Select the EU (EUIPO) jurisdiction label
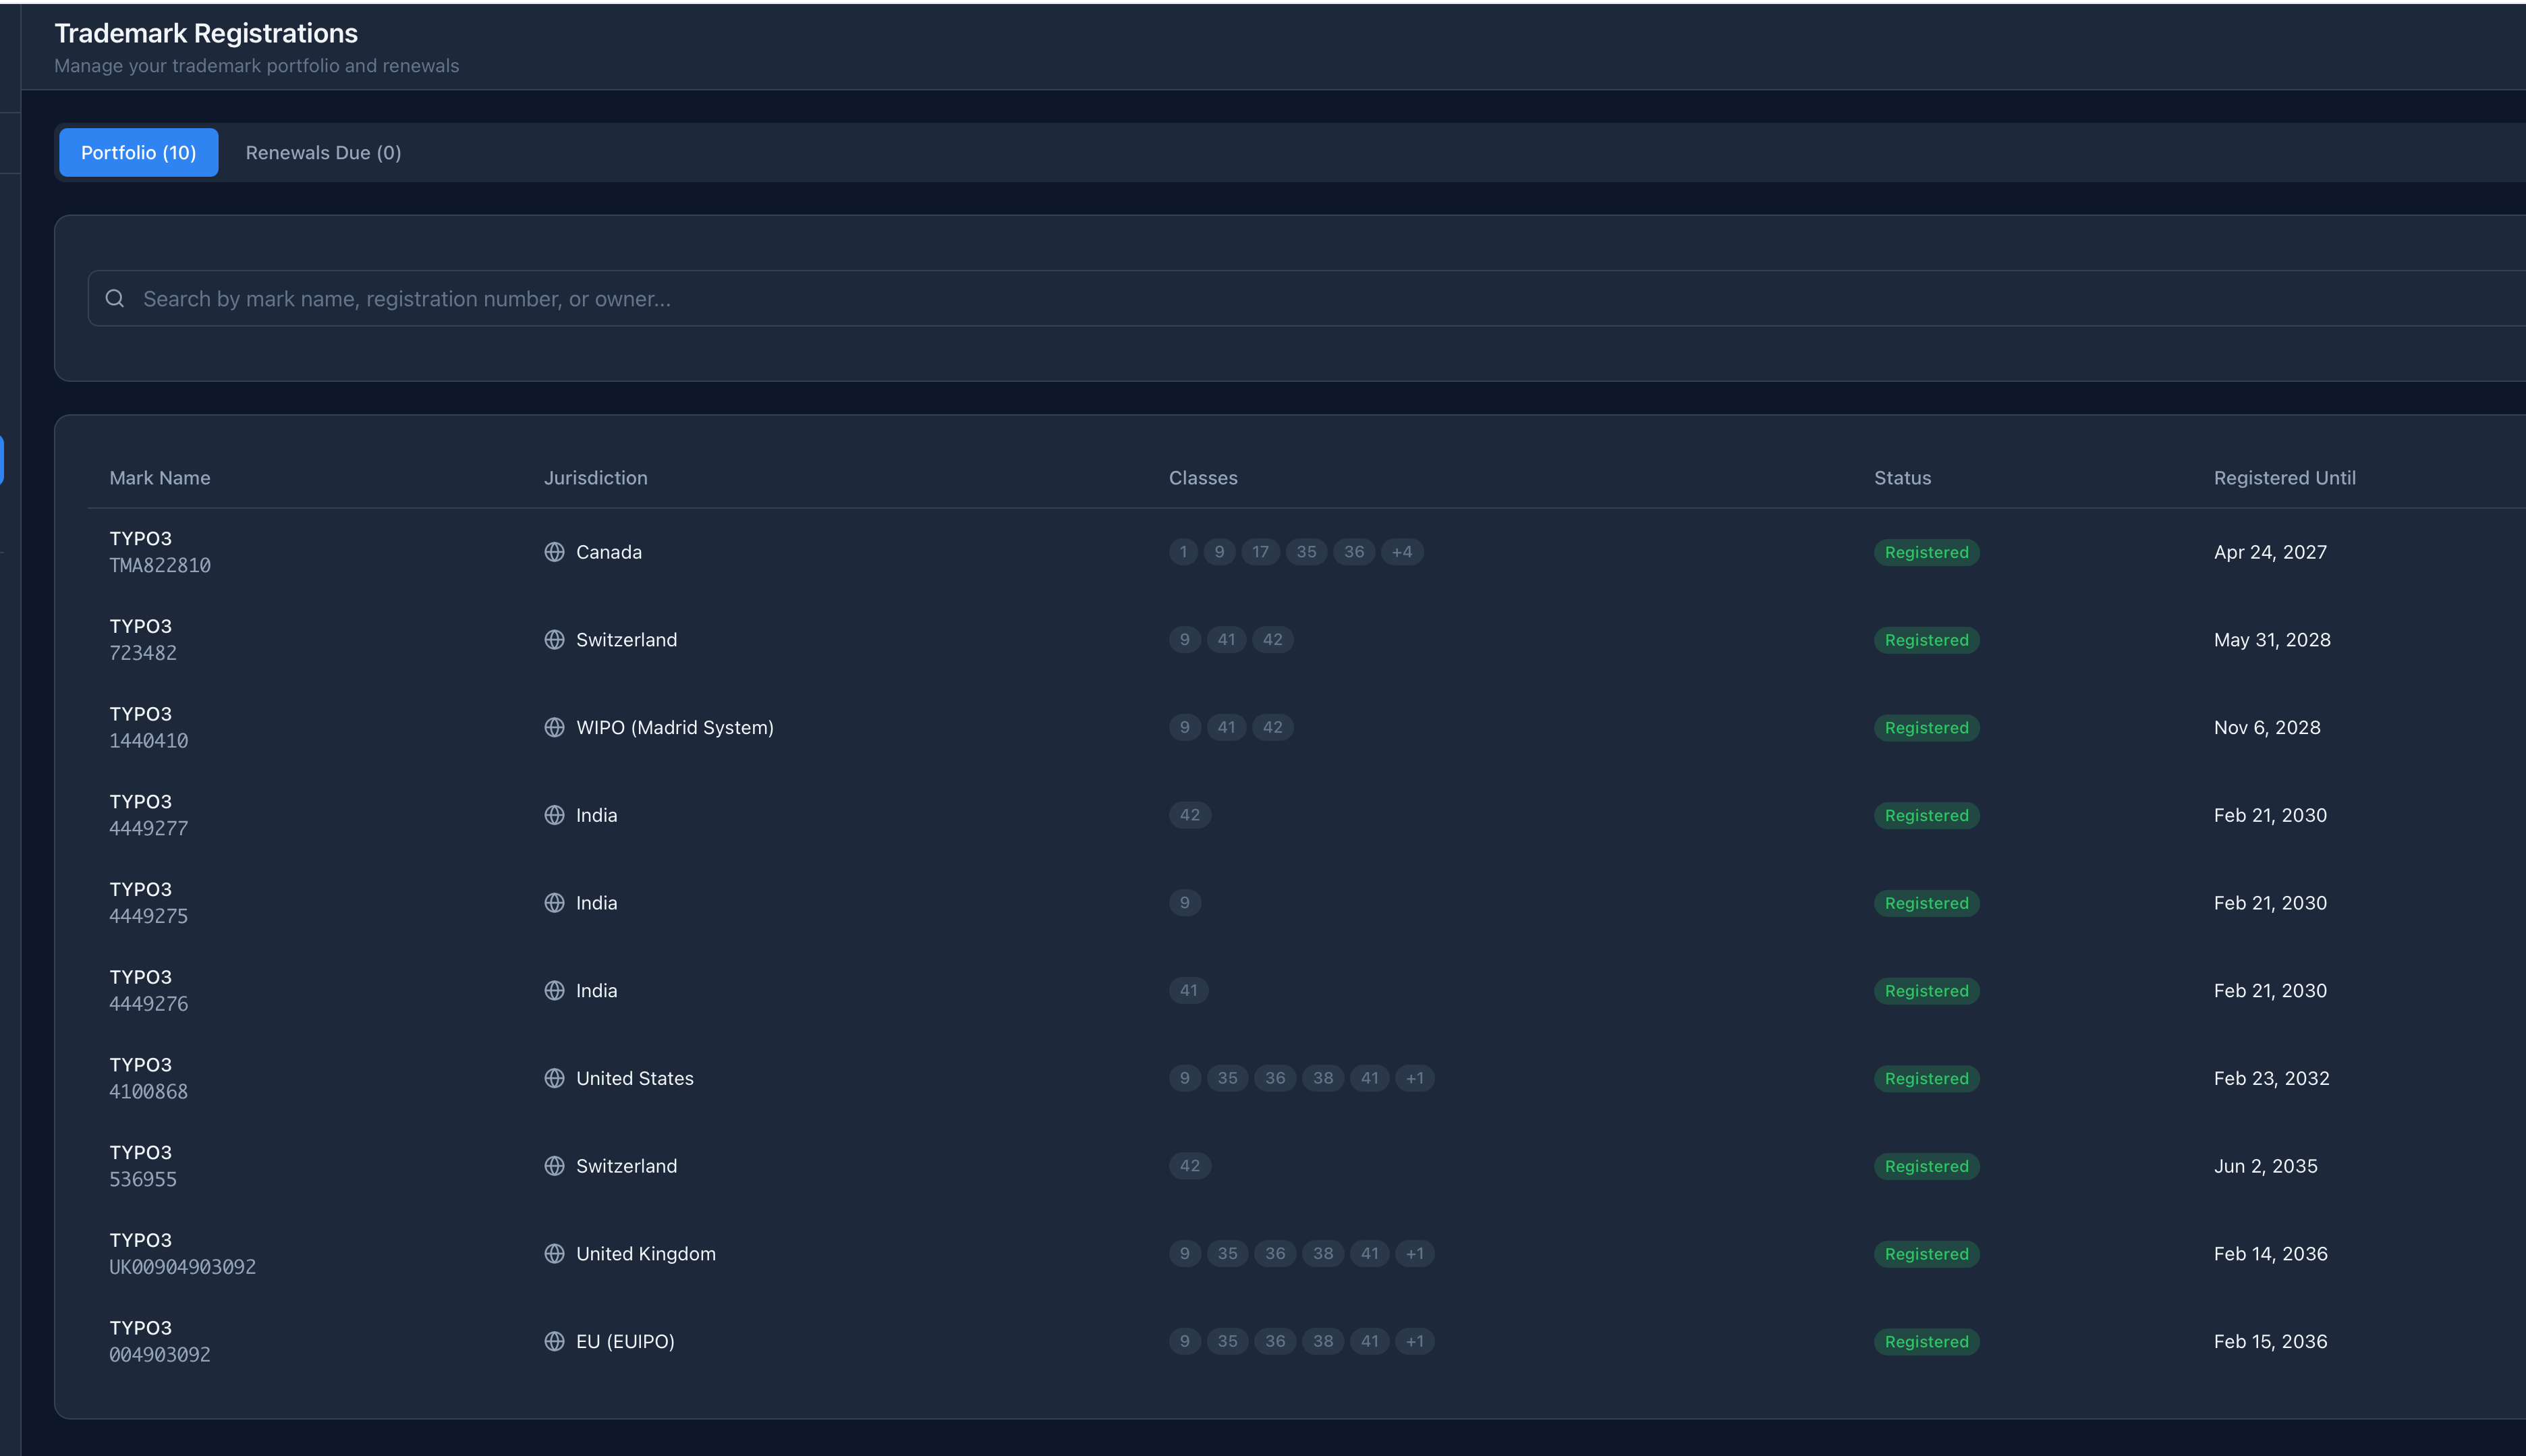The width and height of the screenshot is (2526, 1456). tap(625, 1342)
